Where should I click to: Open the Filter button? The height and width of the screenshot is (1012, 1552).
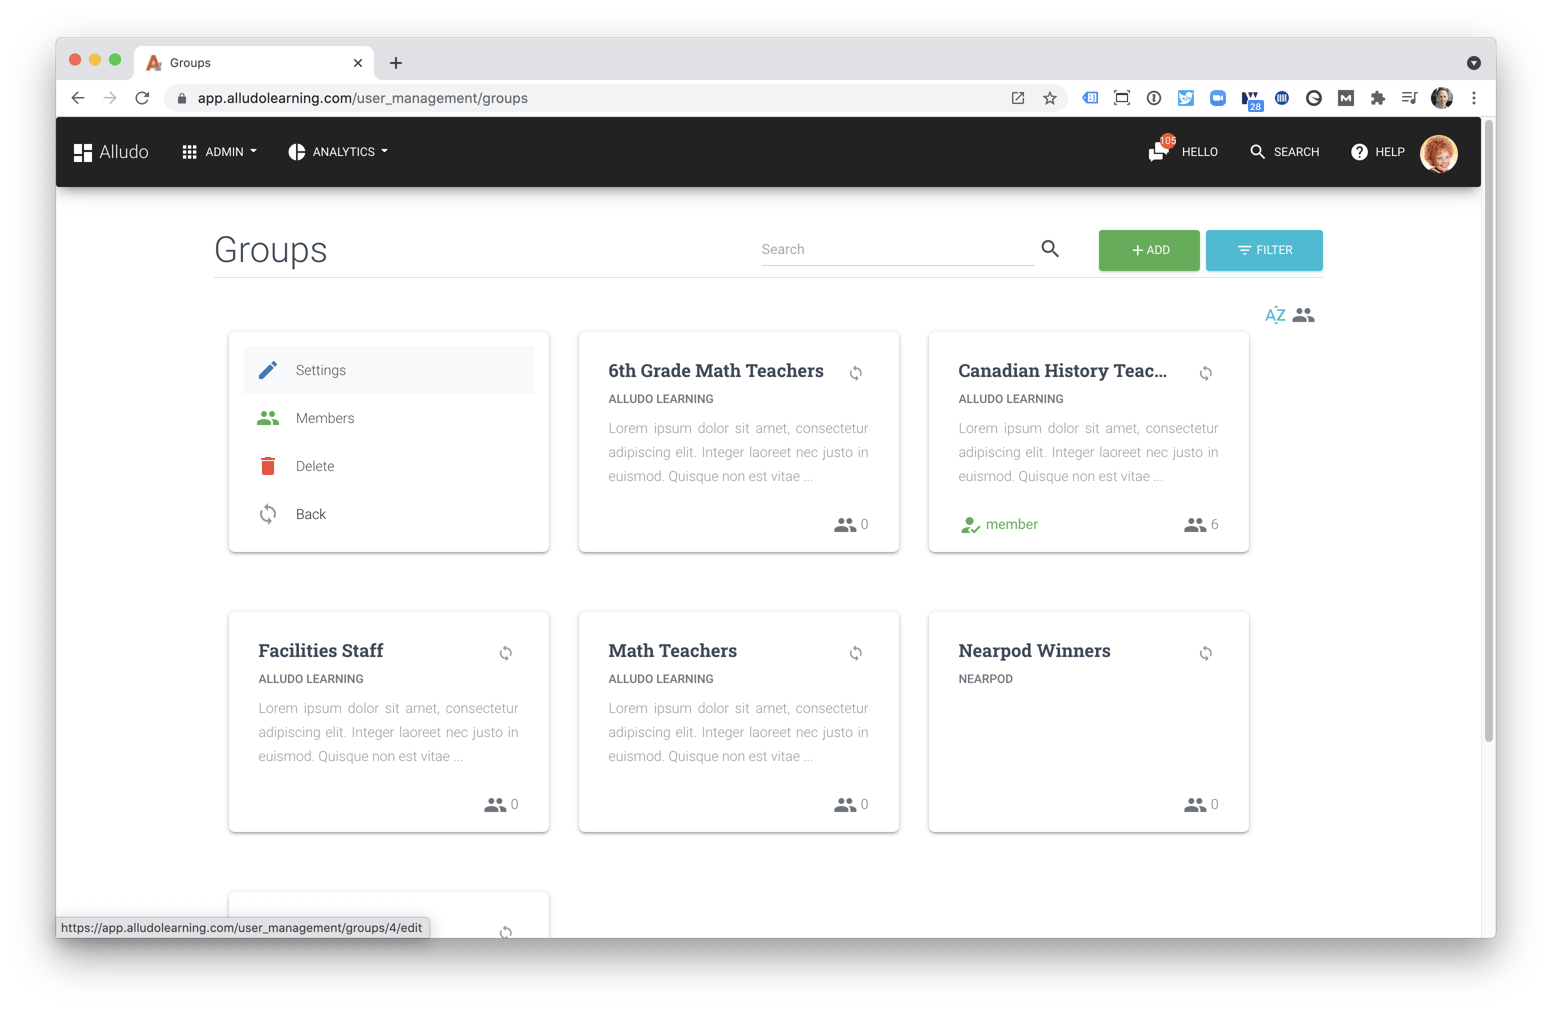tap(1264, 250)
